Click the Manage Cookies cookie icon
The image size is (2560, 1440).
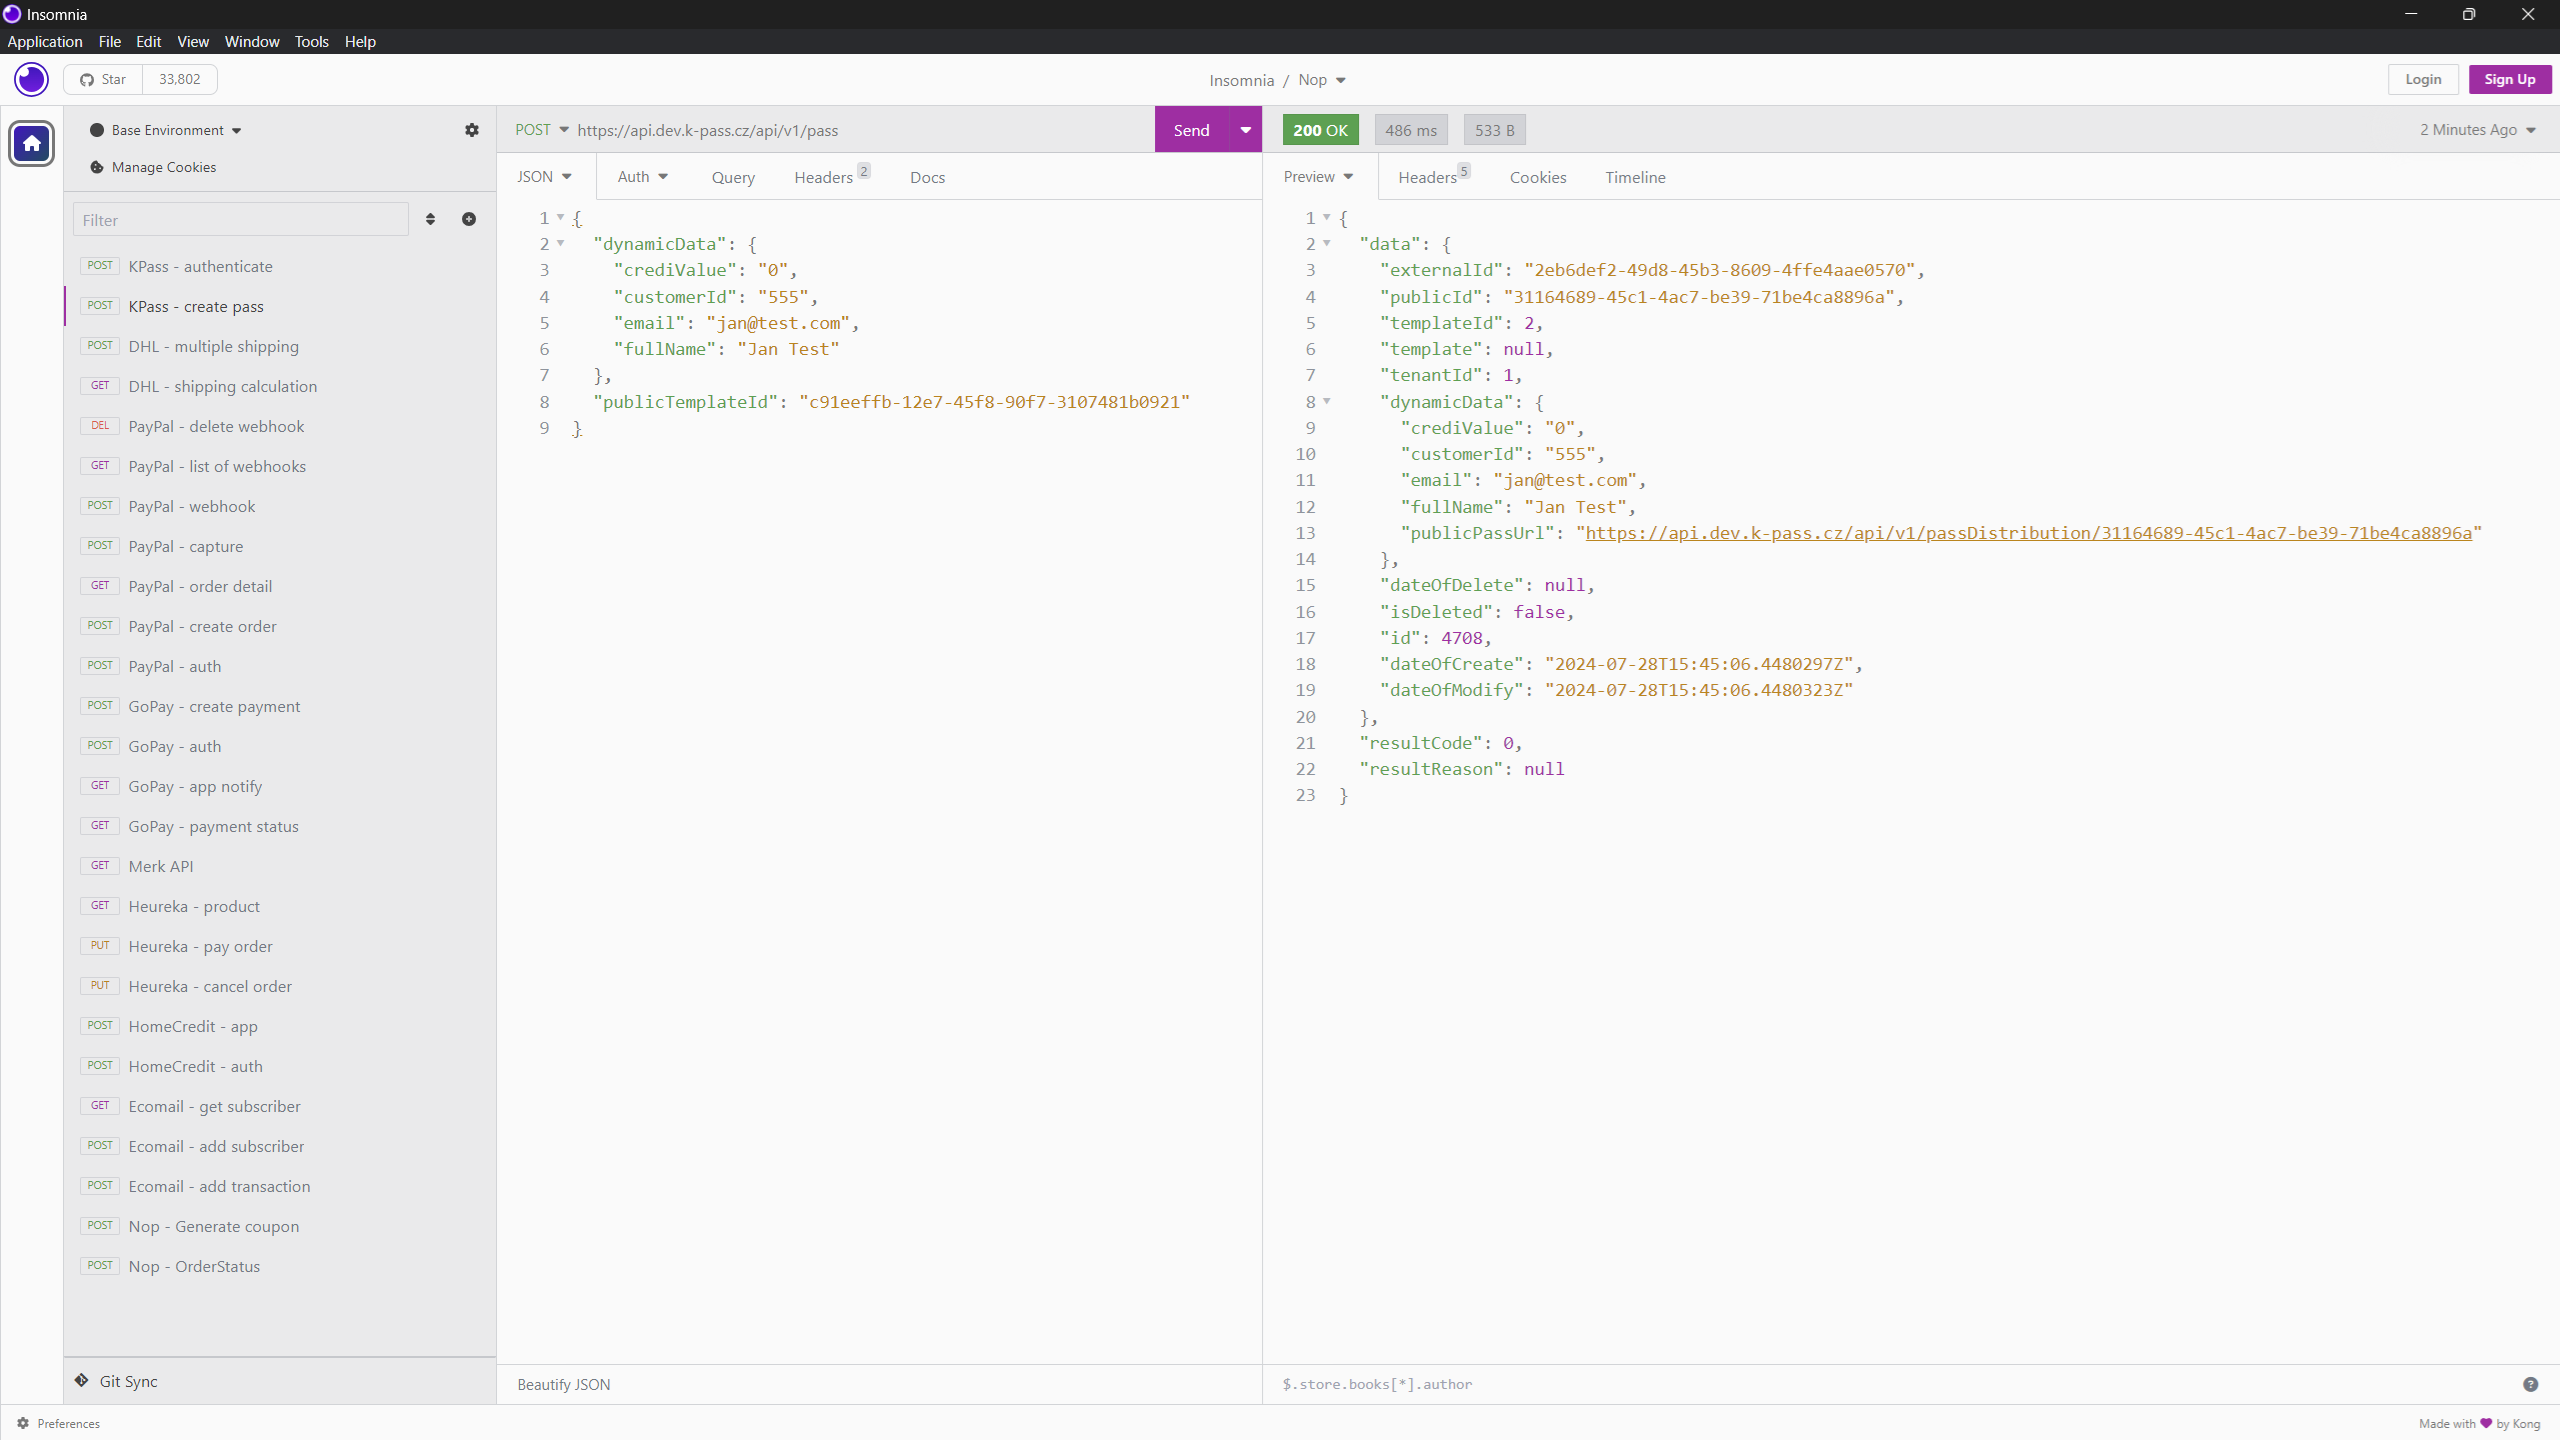pyautogui.click(x=97, y=167)
